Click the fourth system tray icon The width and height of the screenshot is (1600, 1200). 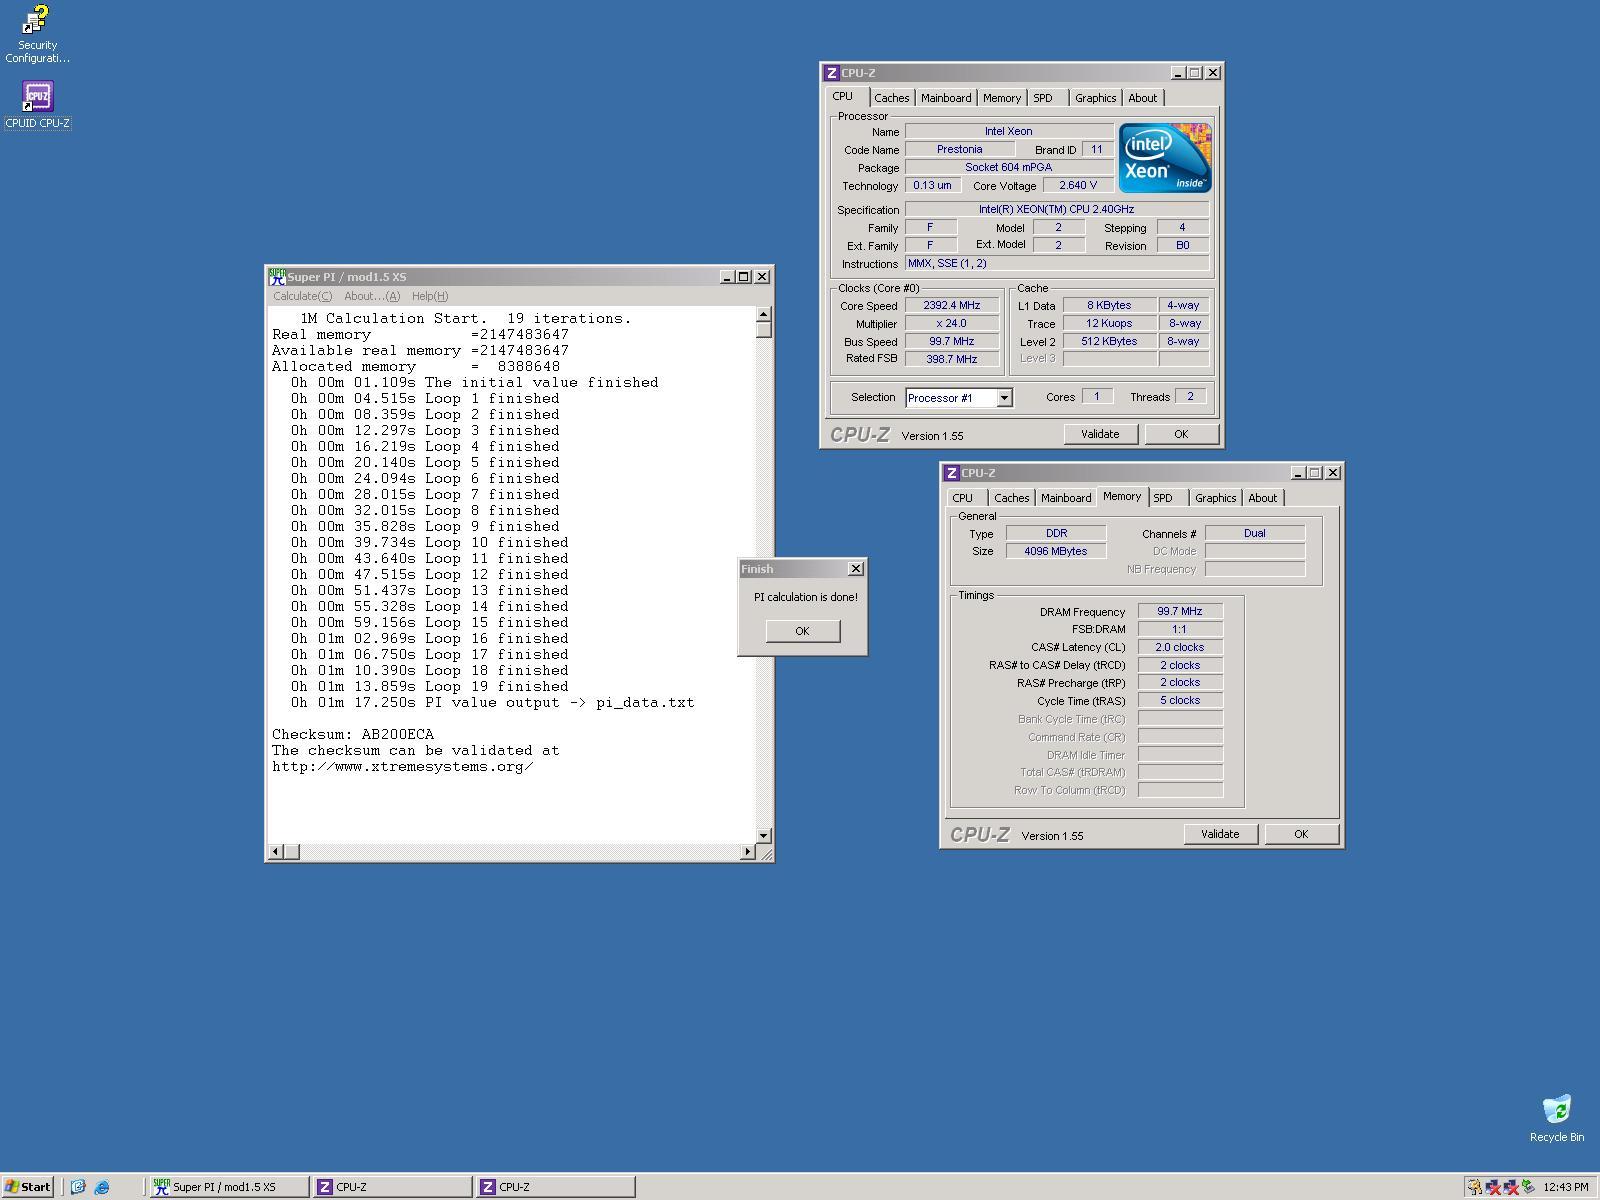click(x=1528, y=1187)
